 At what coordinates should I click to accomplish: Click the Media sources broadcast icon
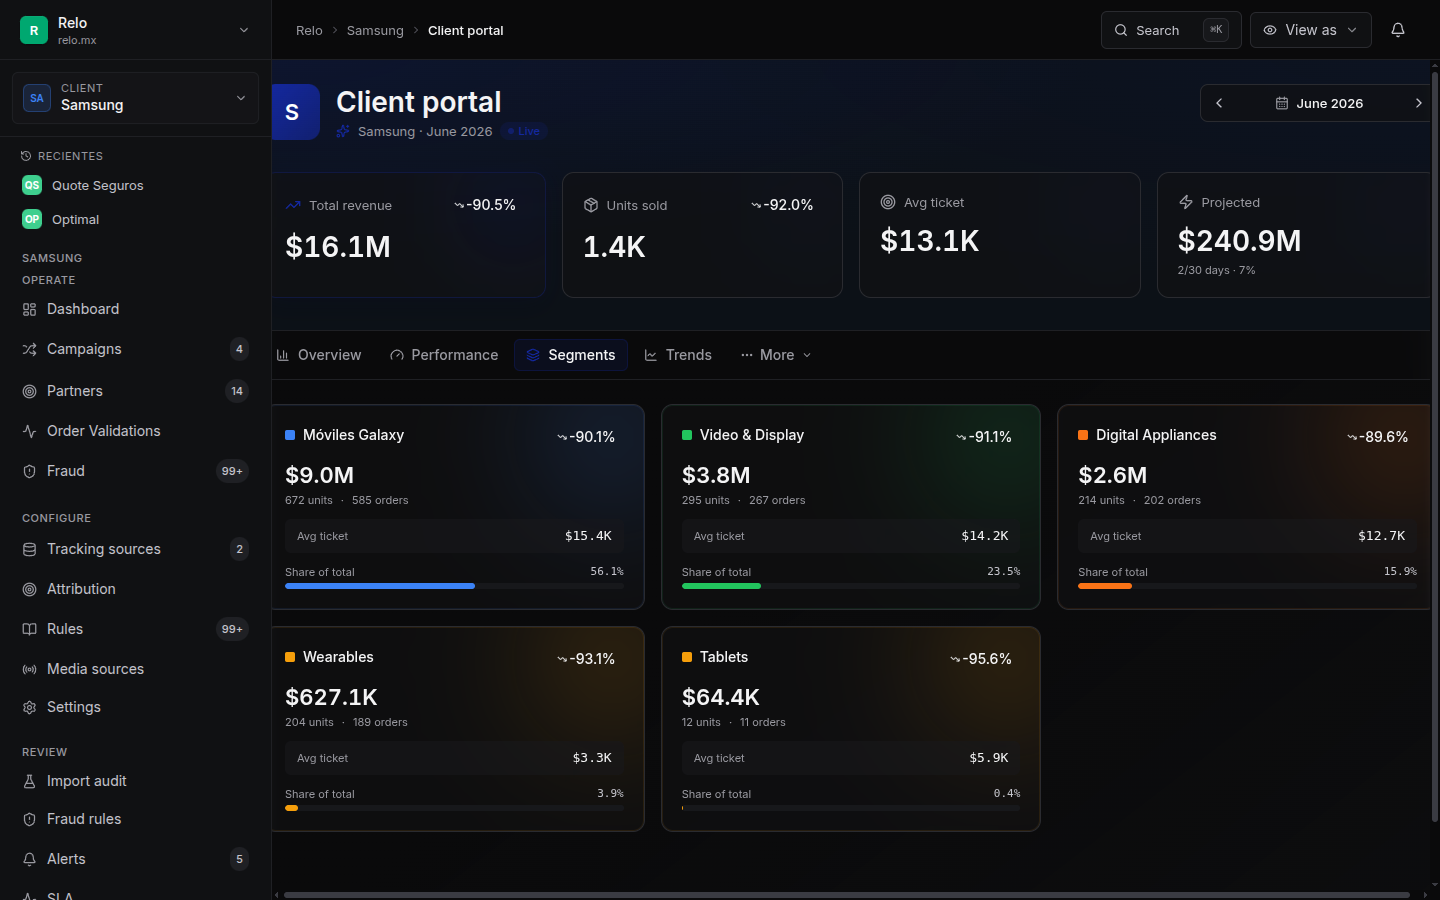29,669
